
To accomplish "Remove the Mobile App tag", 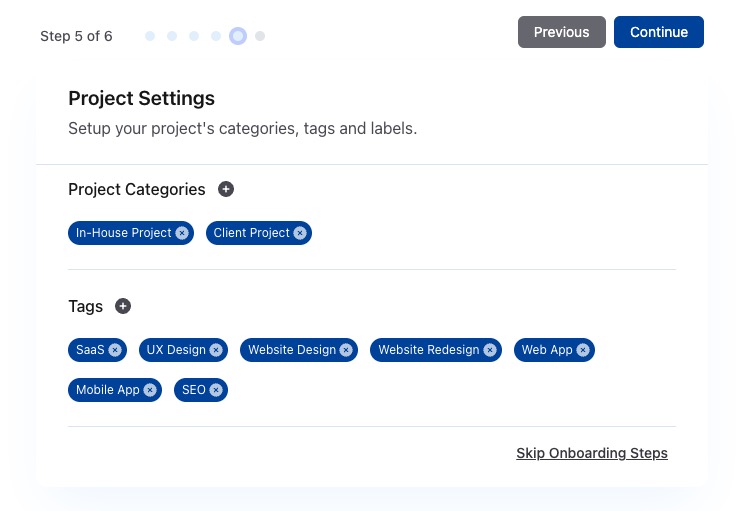I will point(150,390).
